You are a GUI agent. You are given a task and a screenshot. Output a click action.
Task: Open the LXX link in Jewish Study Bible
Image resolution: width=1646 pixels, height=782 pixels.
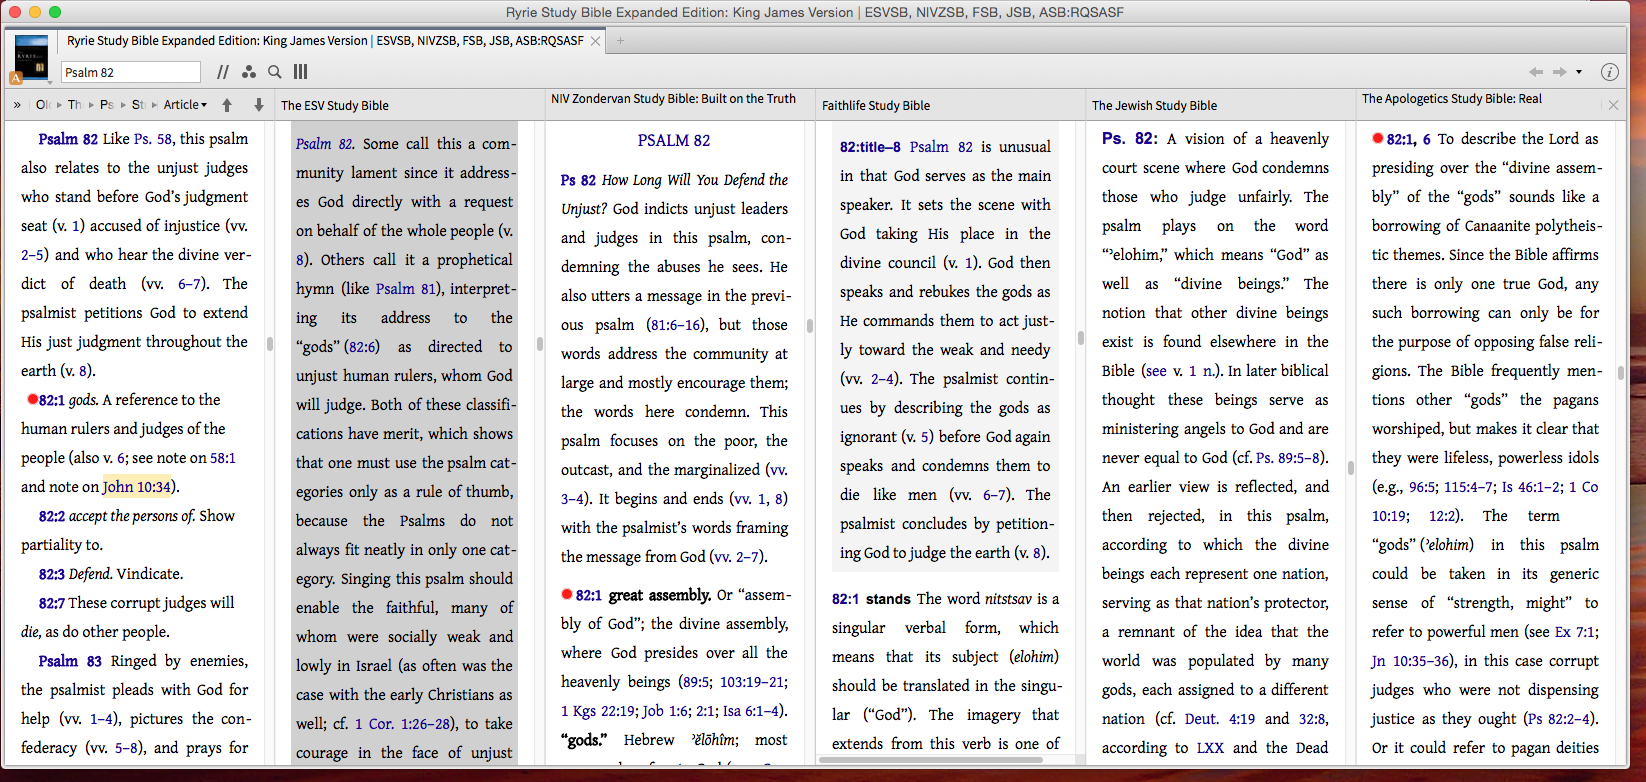(x=1210, y=748)
